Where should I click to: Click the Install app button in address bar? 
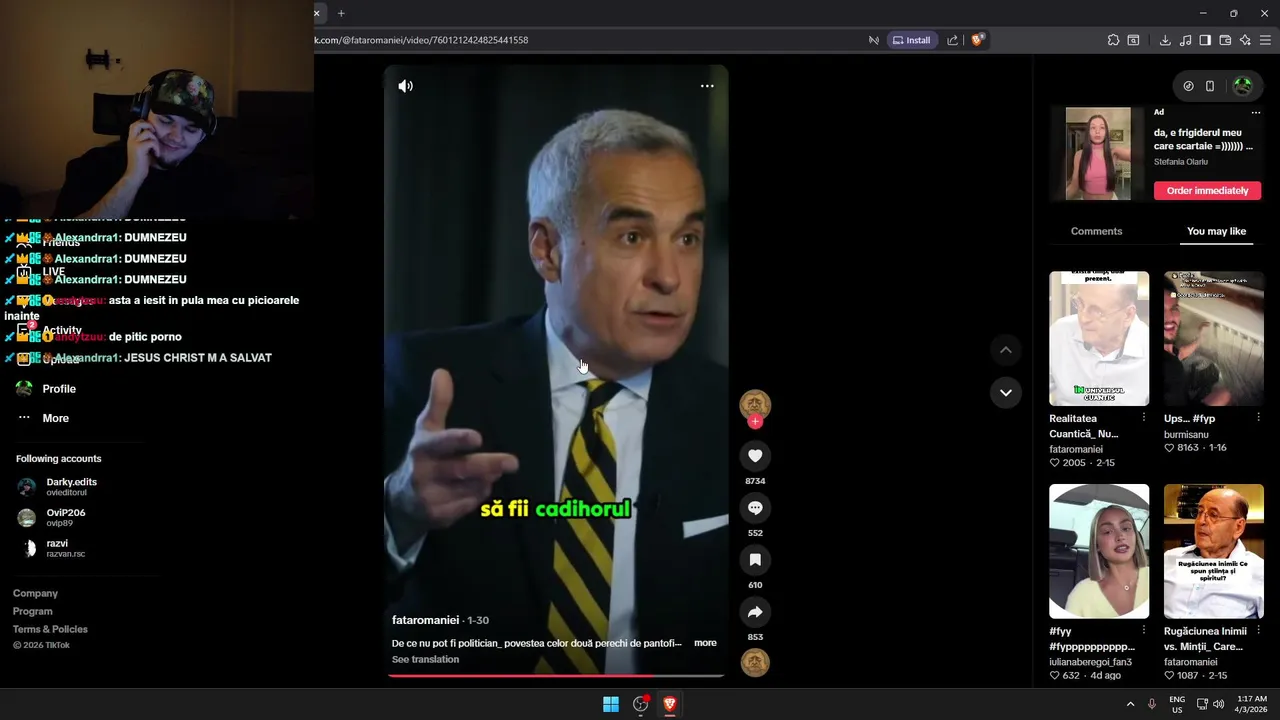point(912,40)
